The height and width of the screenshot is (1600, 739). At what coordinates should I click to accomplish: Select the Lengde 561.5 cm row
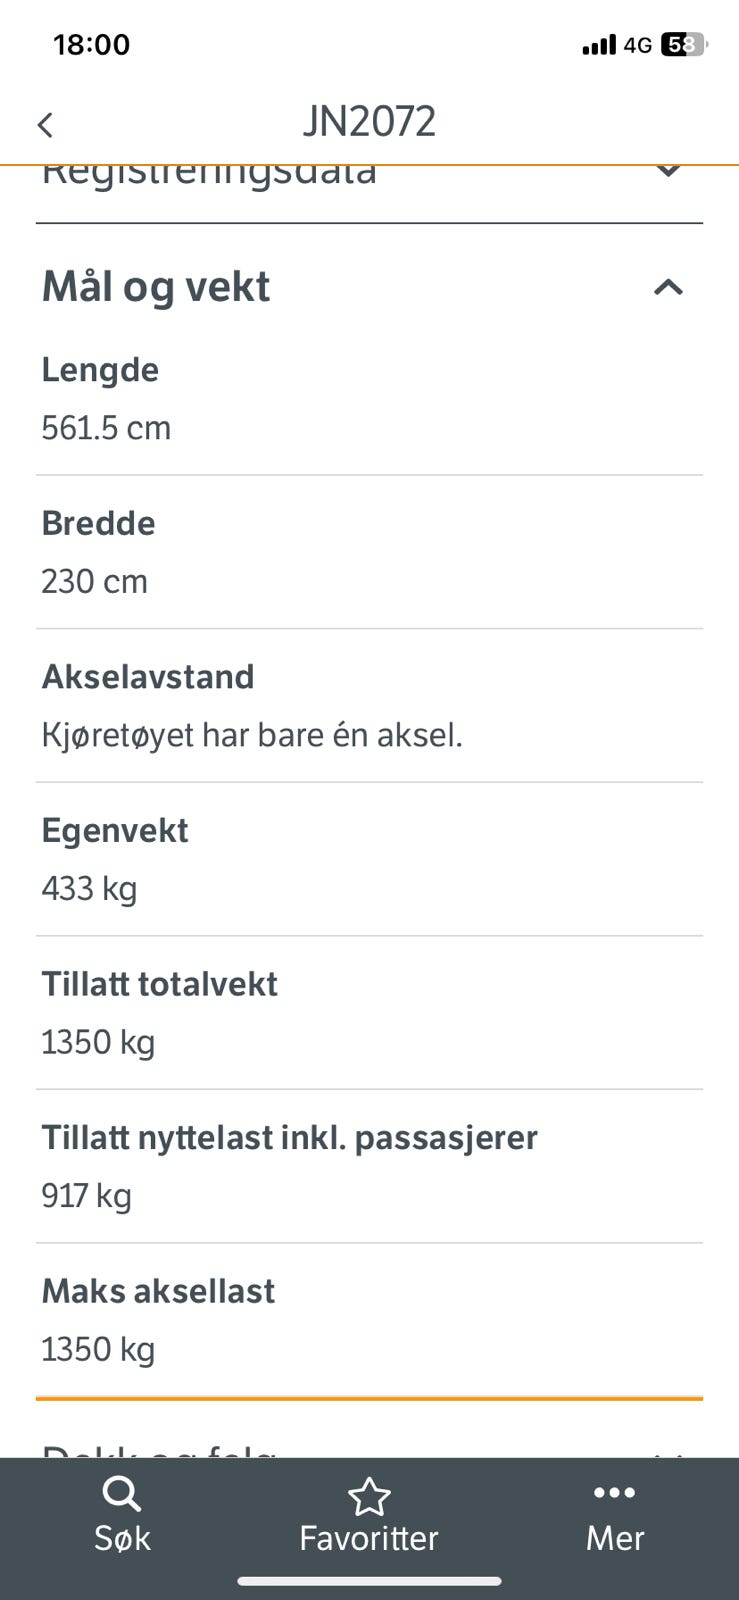[x=369, y=399]
